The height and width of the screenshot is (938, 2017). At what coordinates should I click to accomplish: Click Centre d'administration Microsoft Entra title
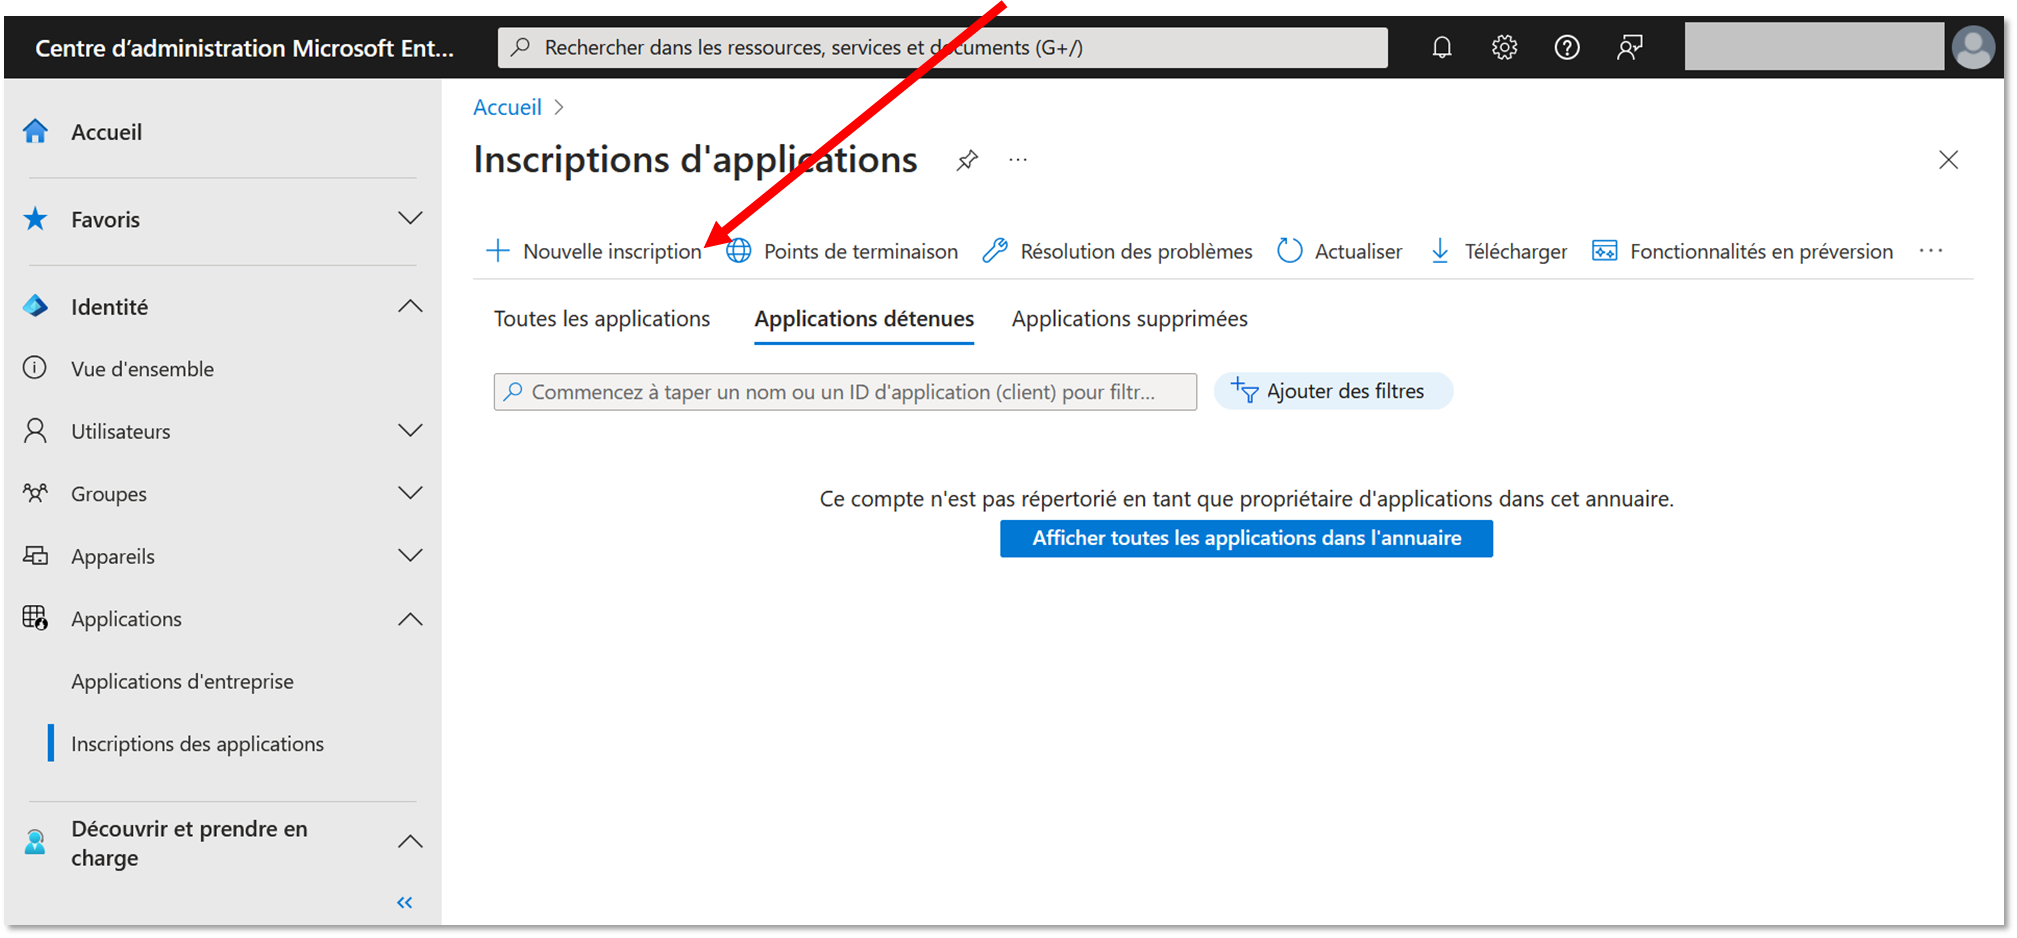pyautogui.click(x=245, y=48)
